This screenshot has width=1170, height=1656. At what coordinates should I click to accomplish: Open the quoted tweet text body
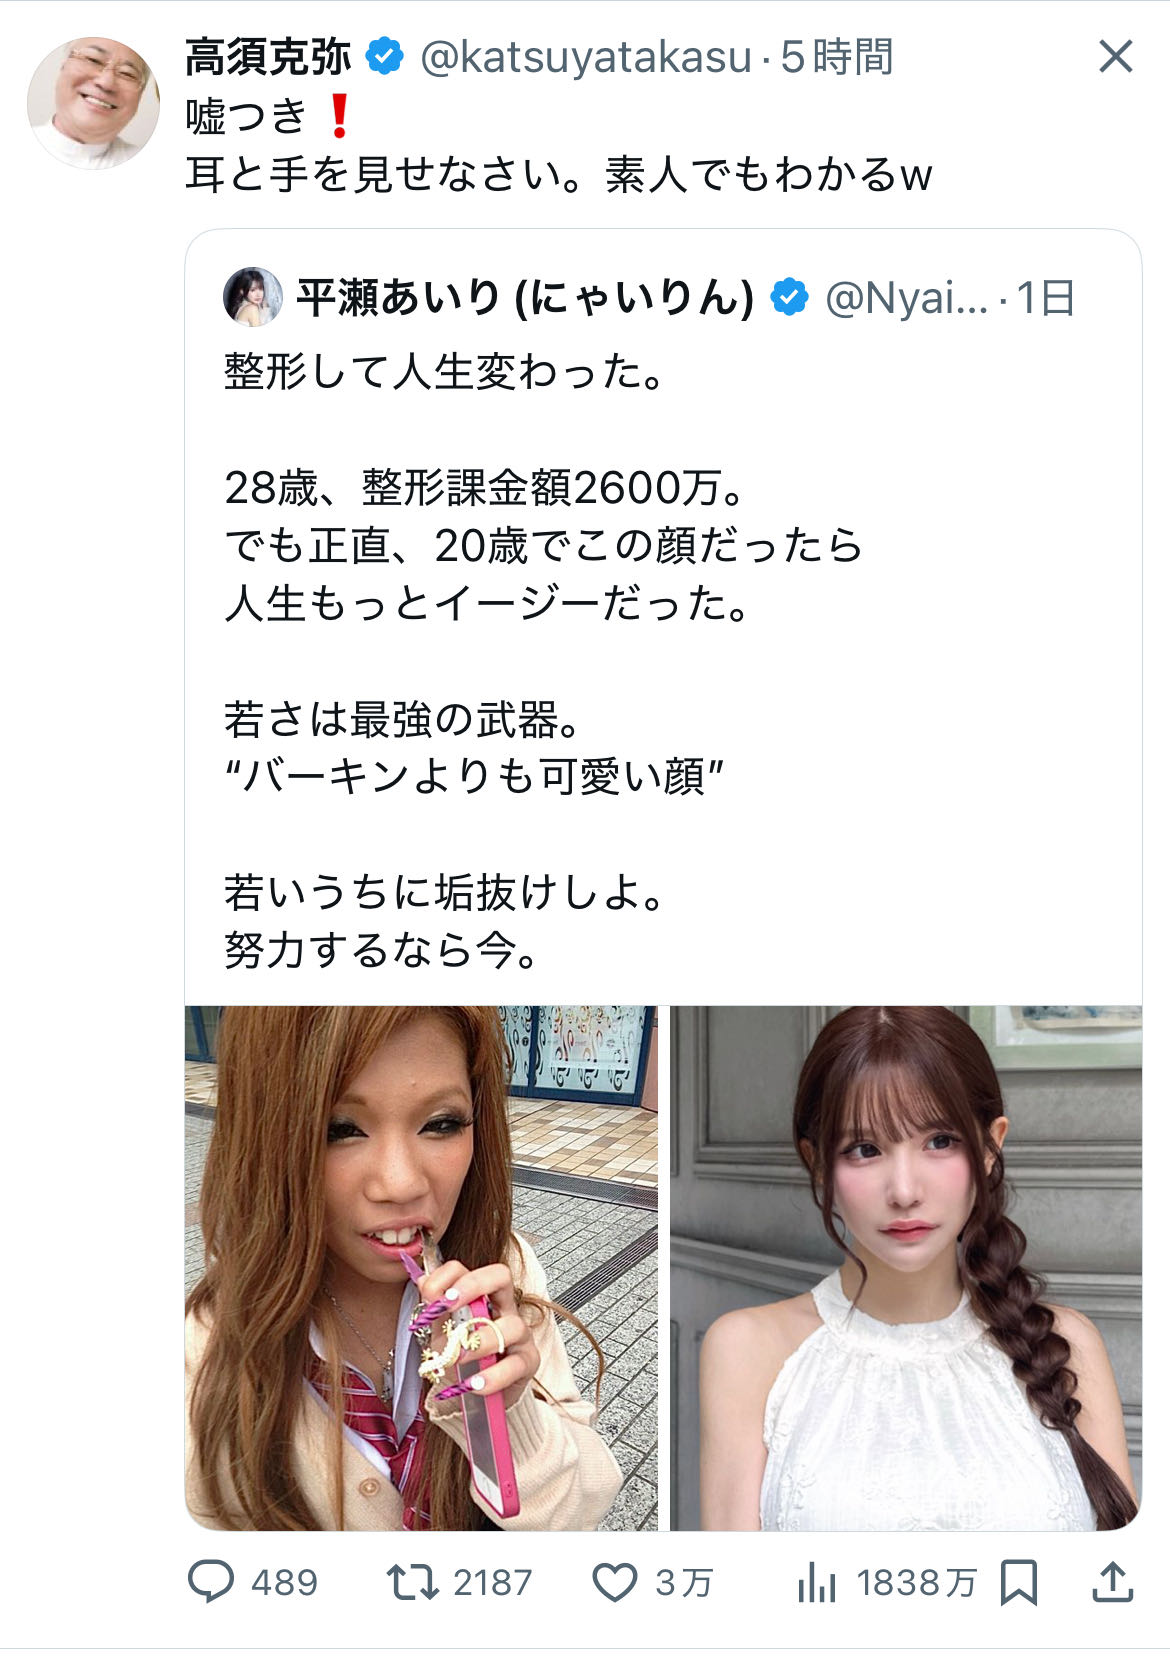coord(545,660)
